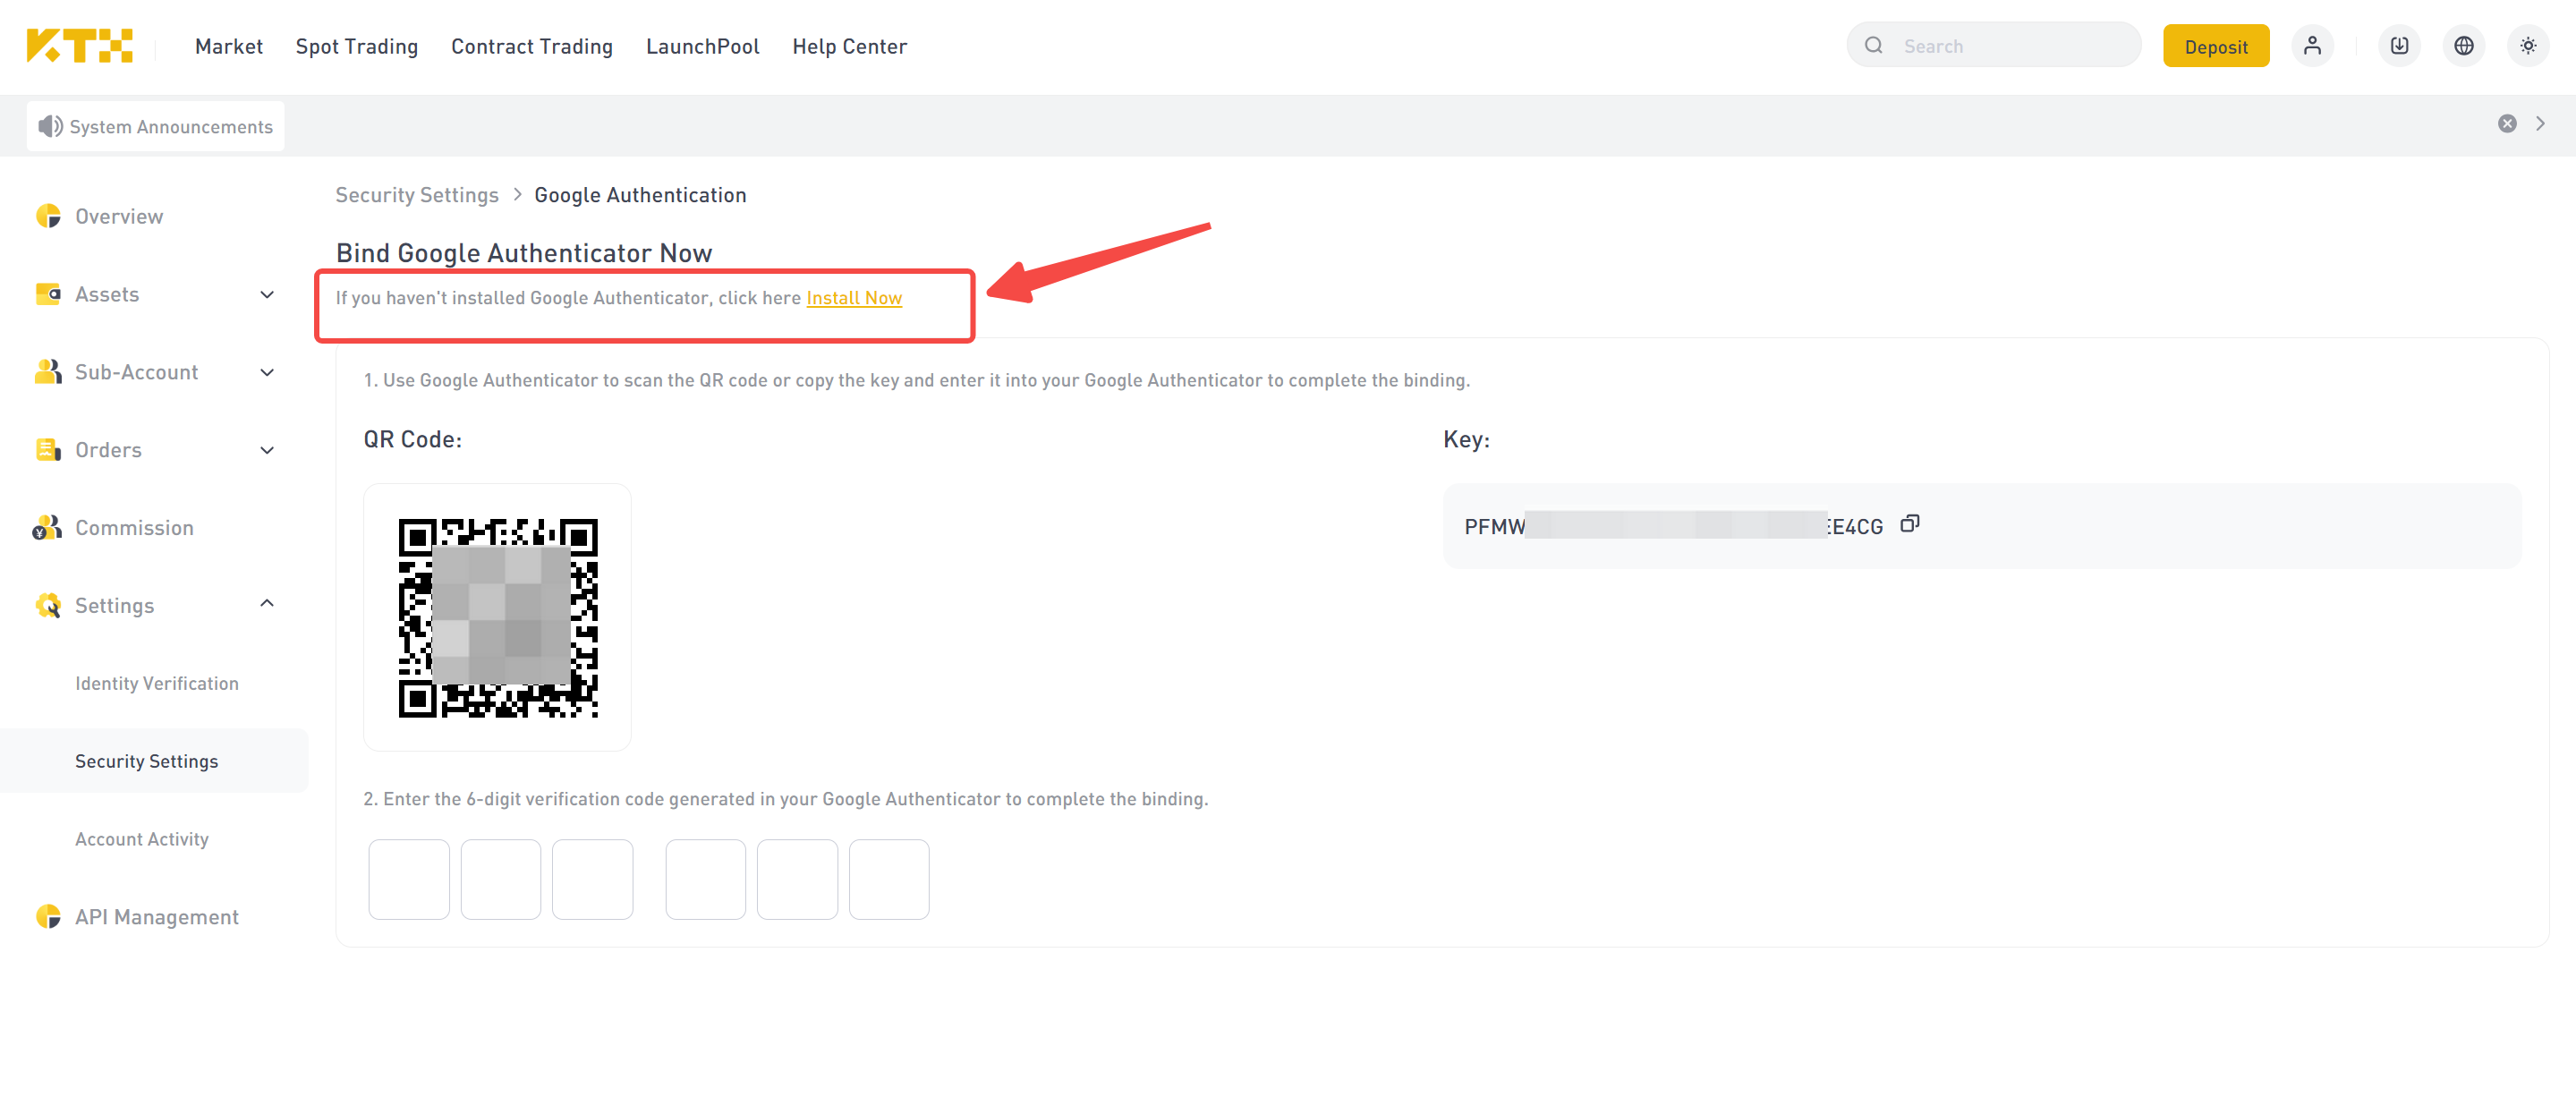Click the Orders icon

tap(48, 450)
